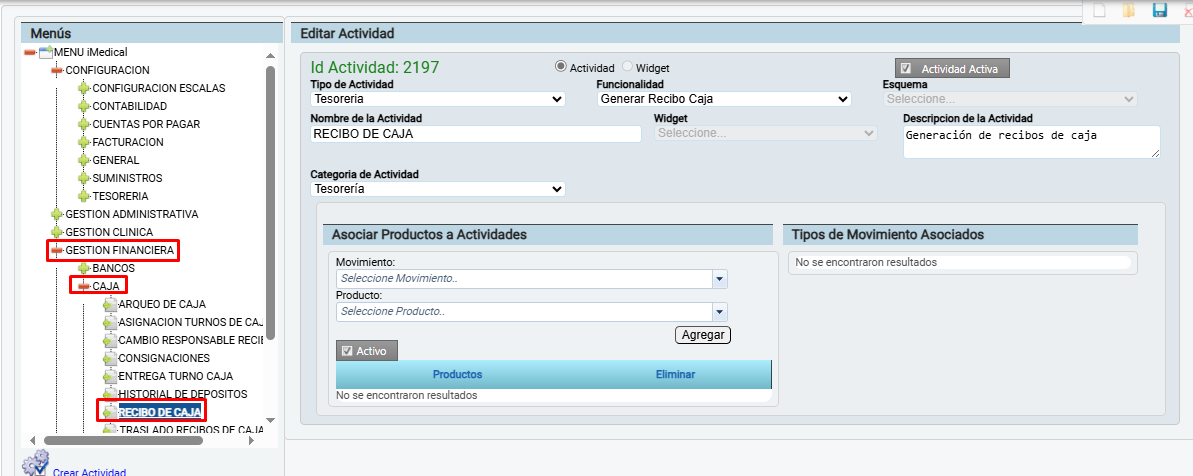Click the red X delete icon
The image size is (1193, 476).
pos(1185,11)
